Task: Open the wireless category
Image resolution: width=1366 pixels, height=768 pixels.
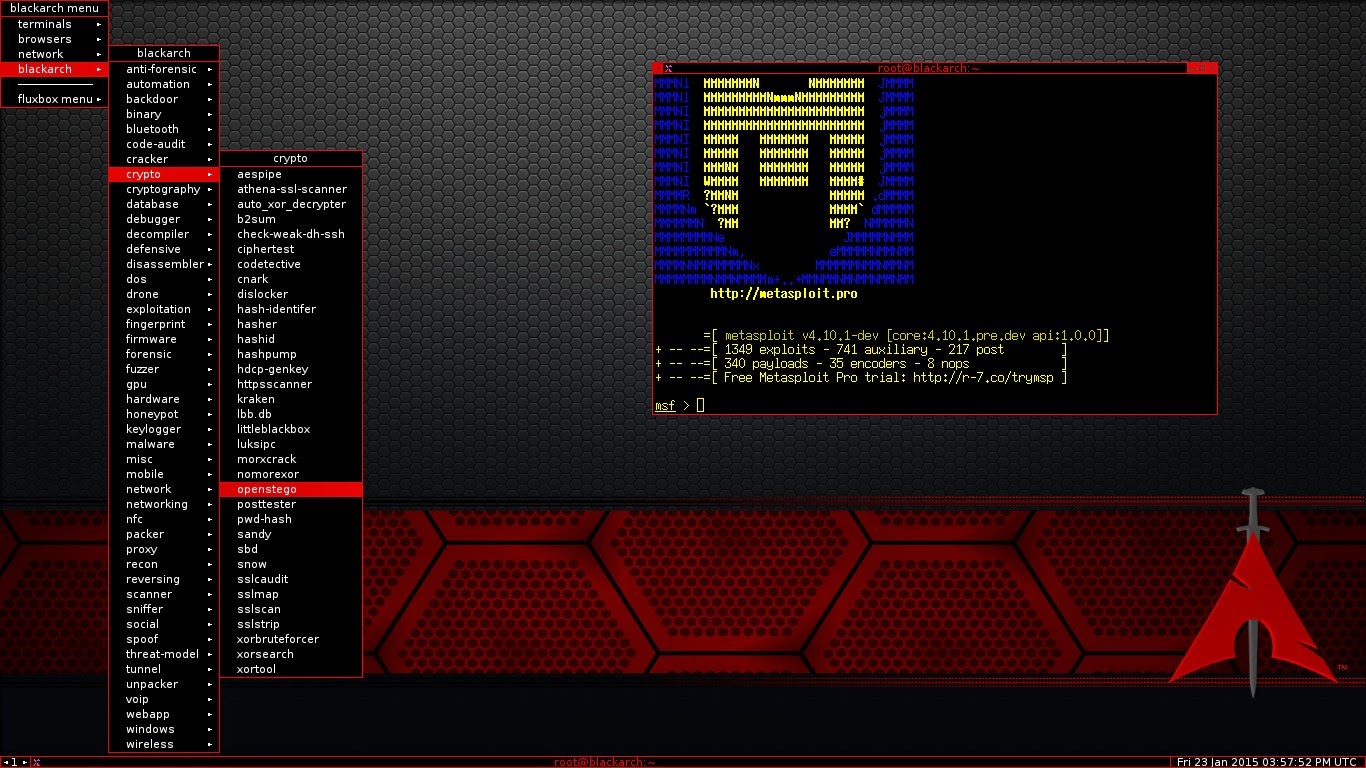Action: (164, 744)
